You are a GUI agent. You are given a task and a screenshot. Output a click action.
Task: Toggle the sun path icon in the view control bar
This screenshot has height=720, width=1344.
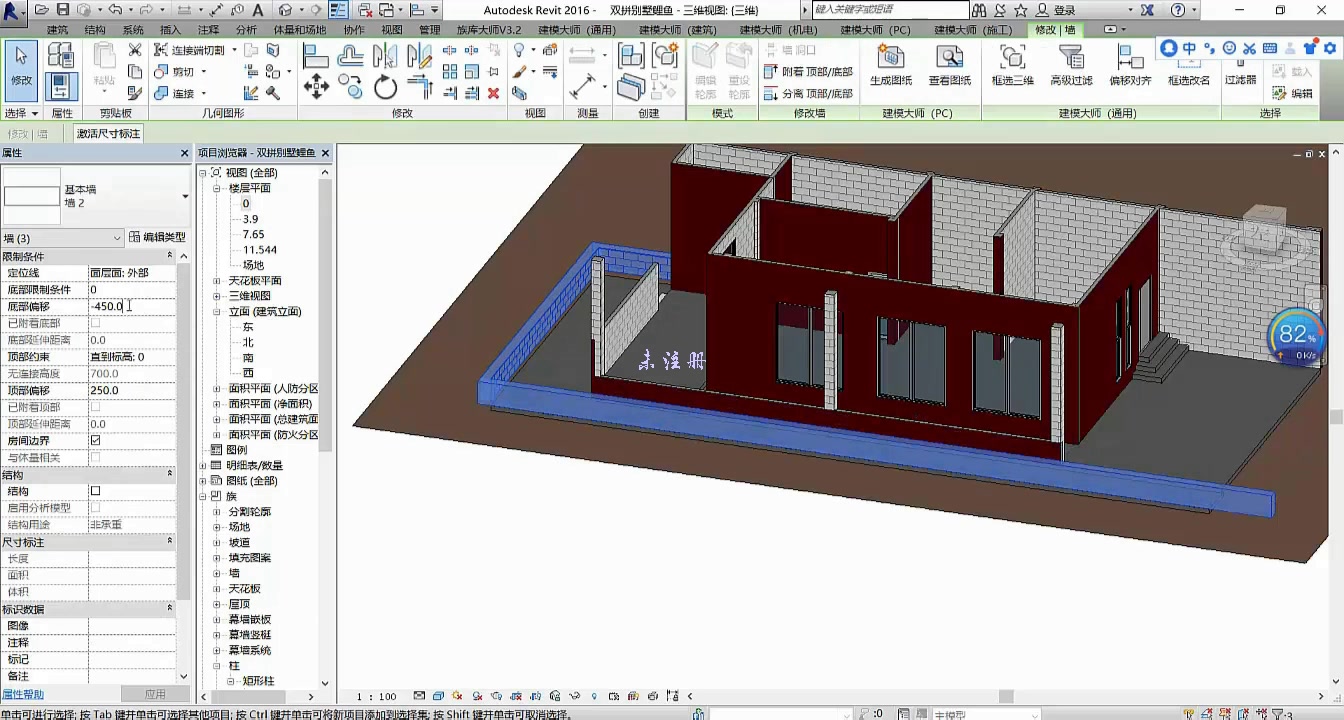point(458,696)
